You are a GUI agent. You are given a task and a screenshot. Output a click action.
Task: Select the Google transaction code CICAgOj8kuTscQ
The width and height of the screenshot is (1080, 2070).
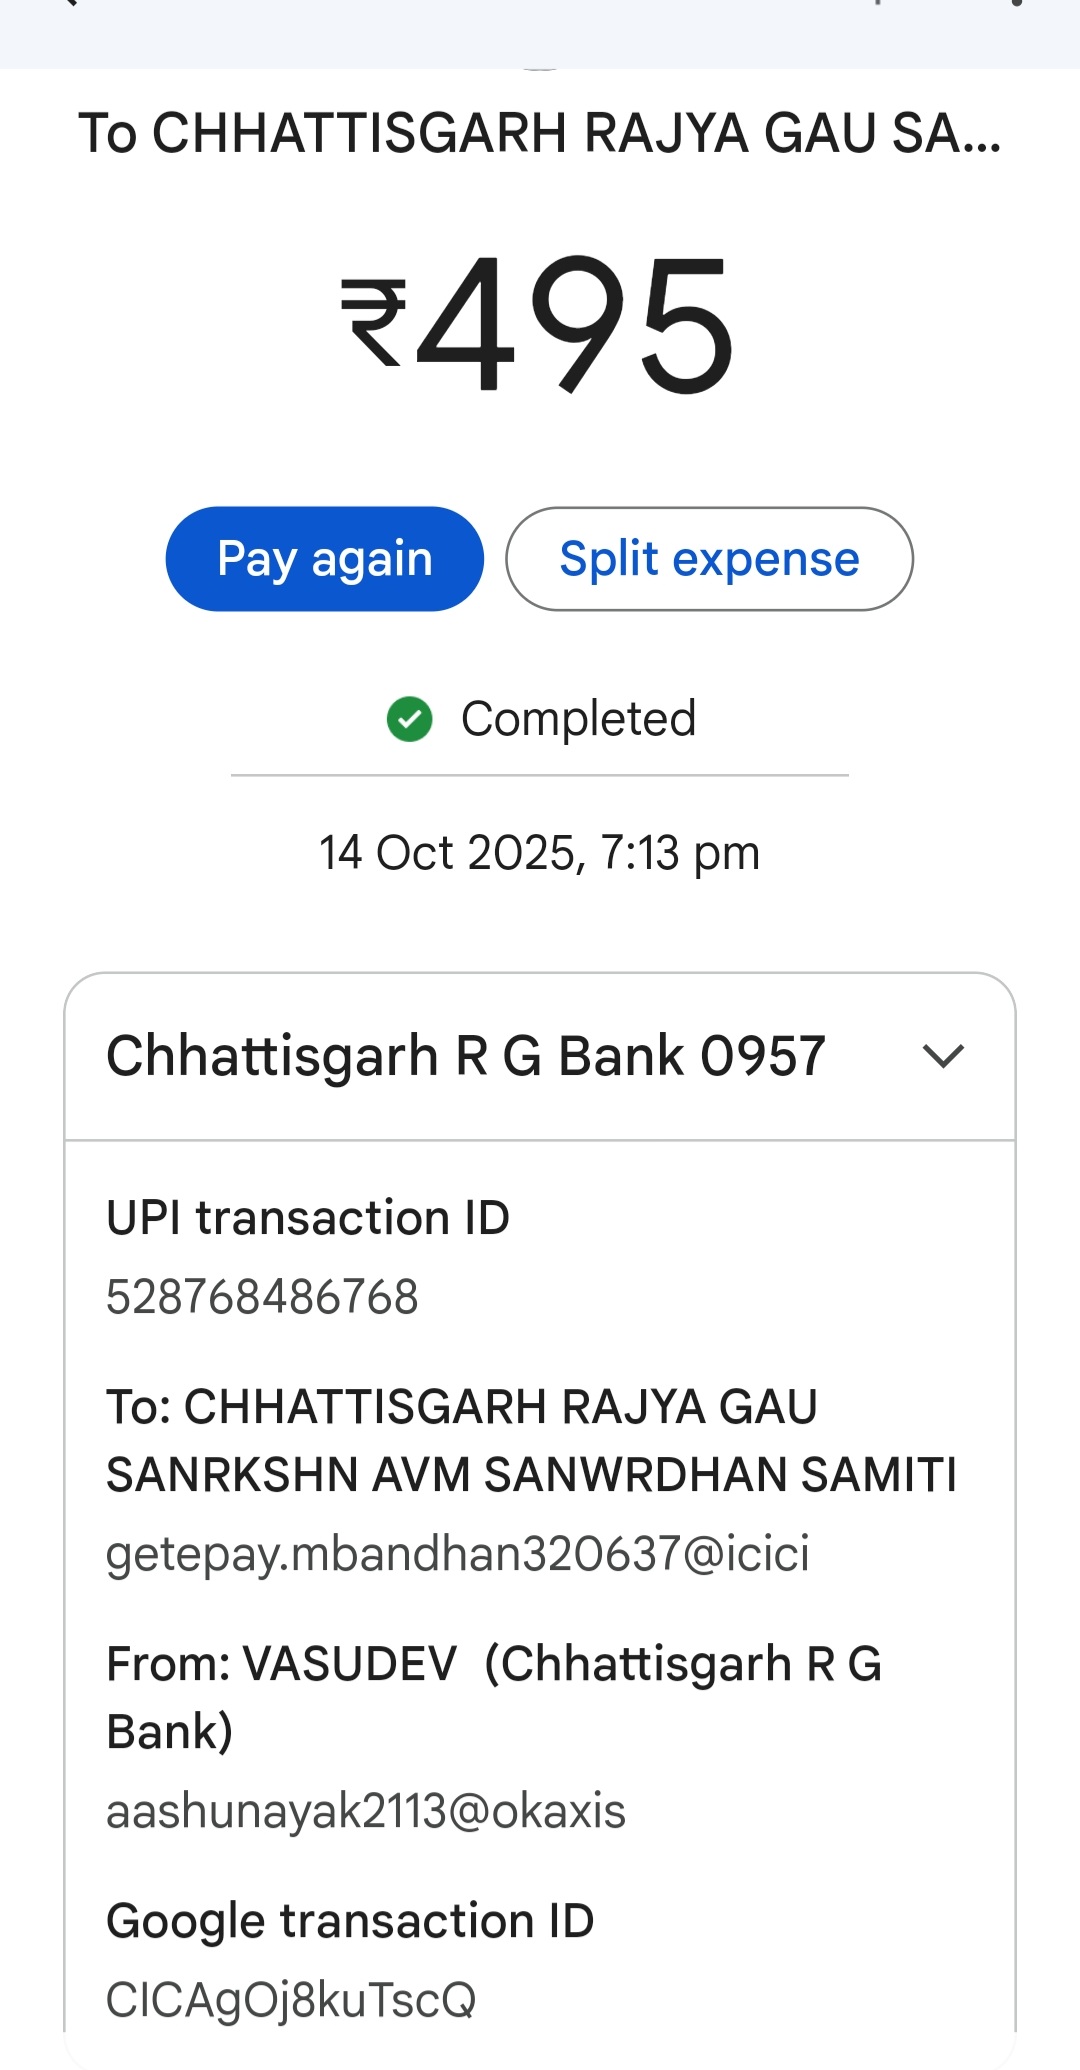(x=291, y=2000)
